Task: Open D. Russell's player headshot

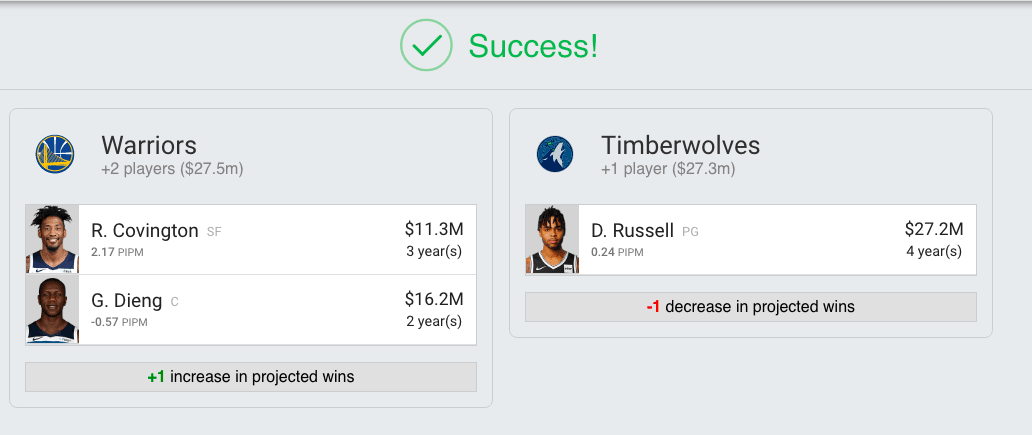Action: [x=552, y=240]
